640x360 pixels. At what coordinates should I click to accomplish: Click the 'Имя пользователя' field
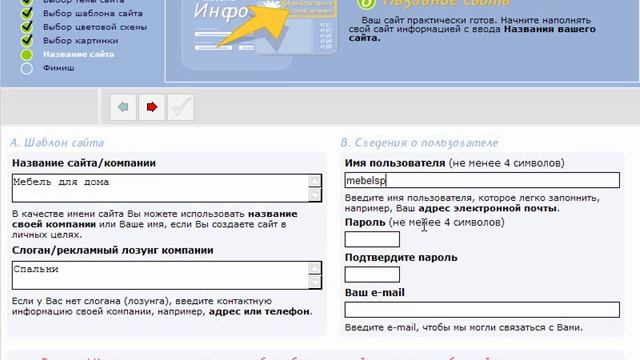pyautogui.click(x=482, y=180)
